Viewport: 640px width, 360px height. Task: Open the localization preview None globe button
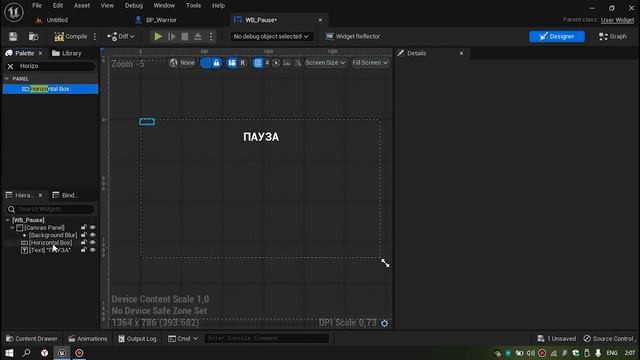(182, 62)
